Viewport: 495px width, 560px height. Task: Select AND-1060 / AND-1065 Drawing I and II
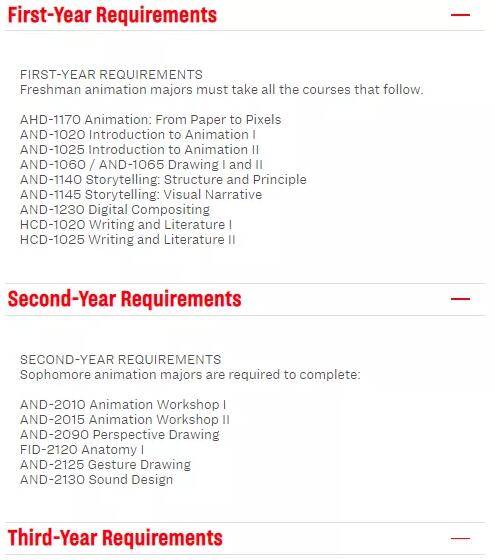141,165
